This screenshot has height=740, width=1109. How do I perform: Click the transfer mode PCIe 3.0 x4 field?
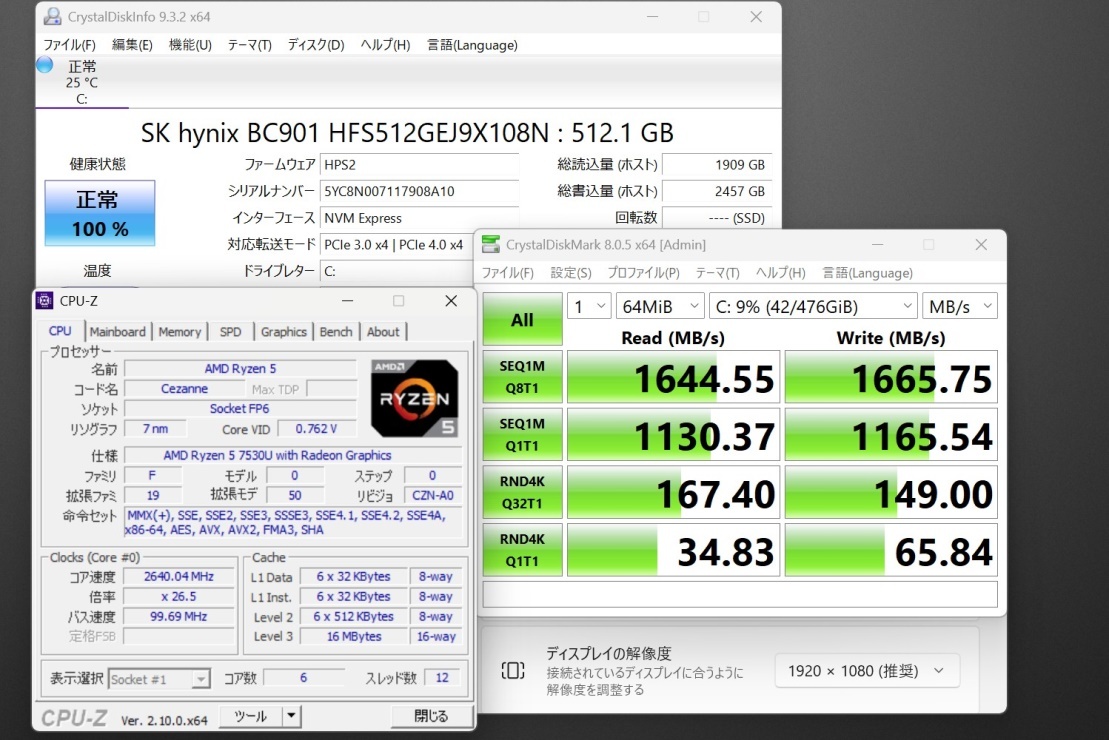(x=397, y=245)
